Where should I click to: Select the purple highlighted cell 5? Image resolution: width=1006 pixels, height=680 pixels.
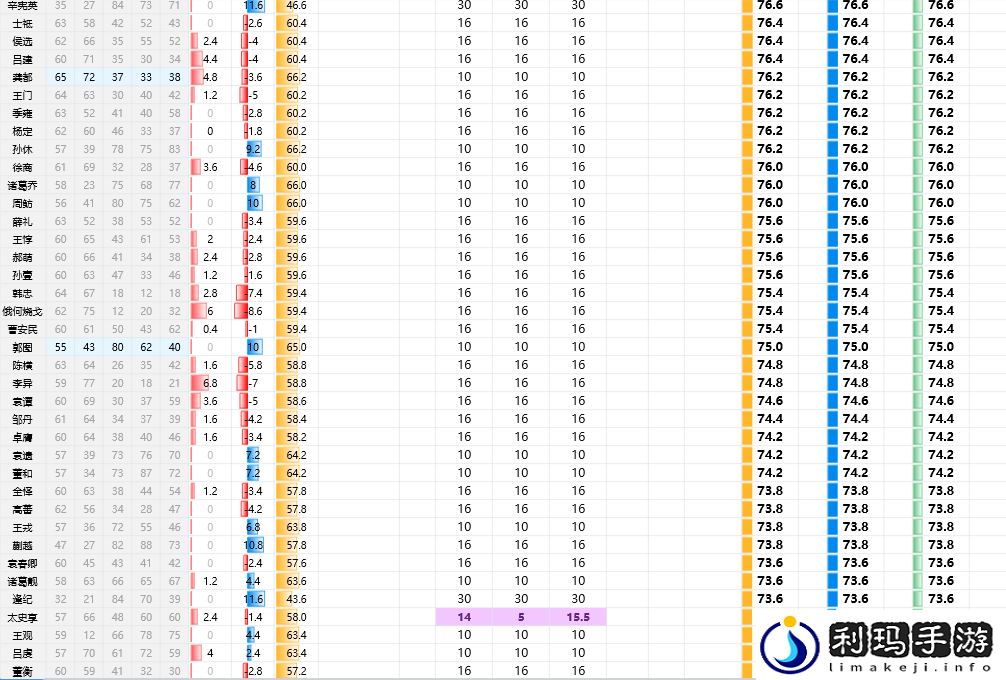pyautogui.click(x=521, y=617)
